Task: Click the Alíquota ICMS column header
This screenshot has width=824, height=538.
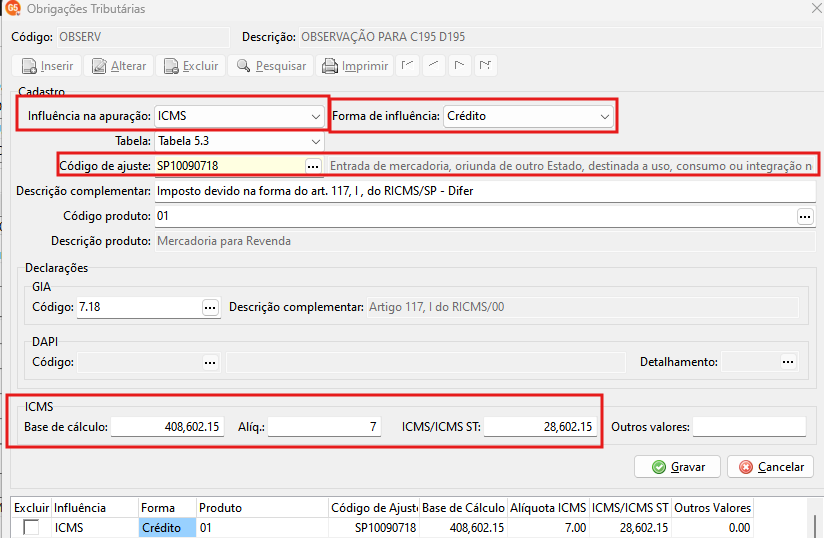Action: tap(548, 508)
